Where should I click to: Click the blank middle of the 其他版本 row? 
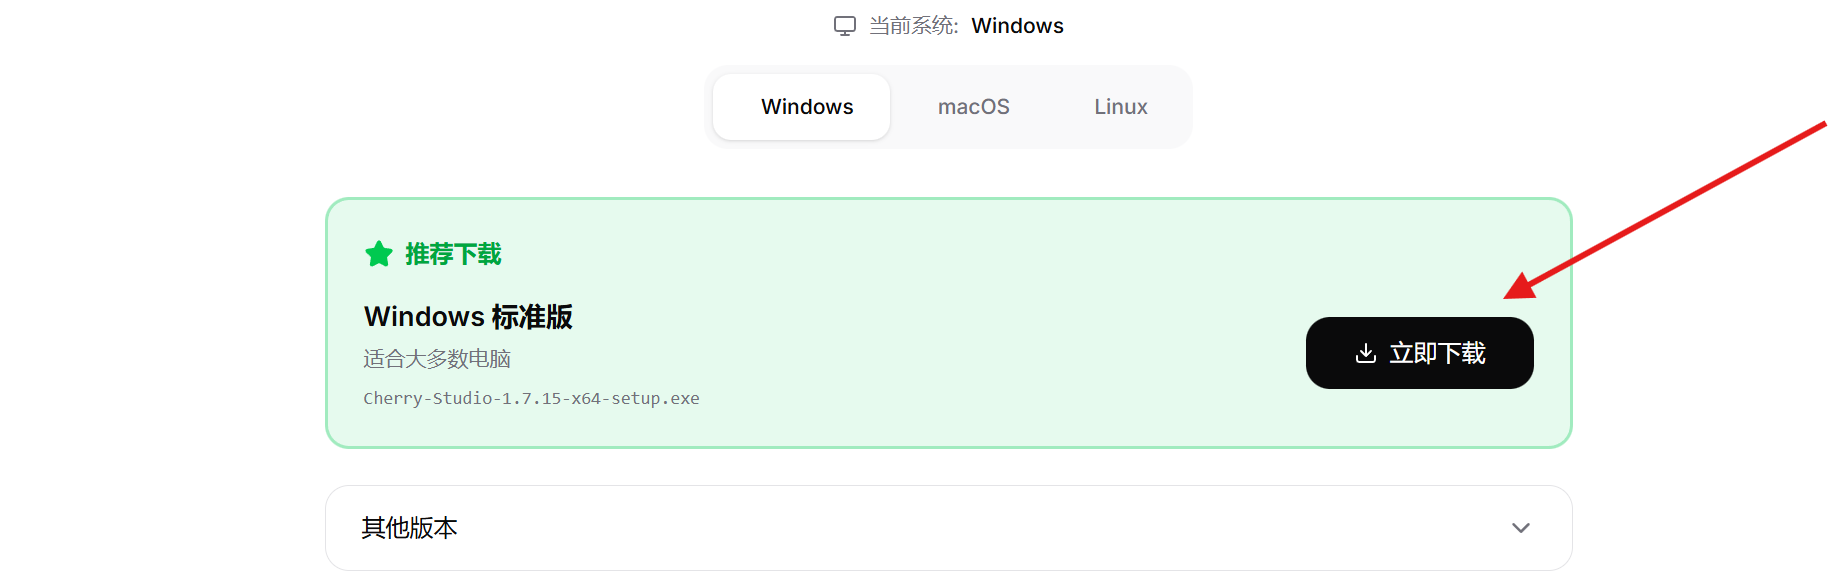pos(950,528)
